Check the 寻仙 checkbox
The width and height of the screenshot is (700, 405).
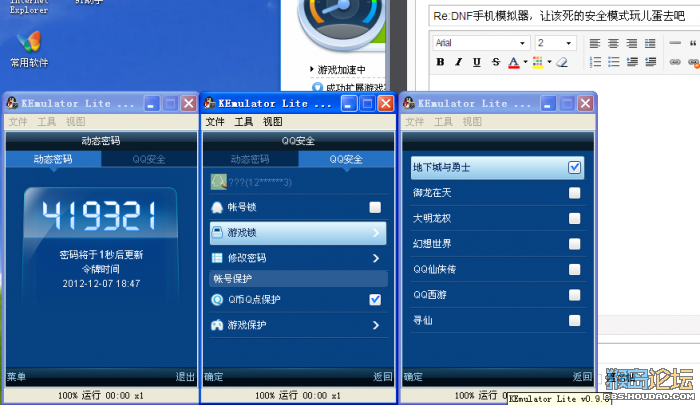coord(575,321)
